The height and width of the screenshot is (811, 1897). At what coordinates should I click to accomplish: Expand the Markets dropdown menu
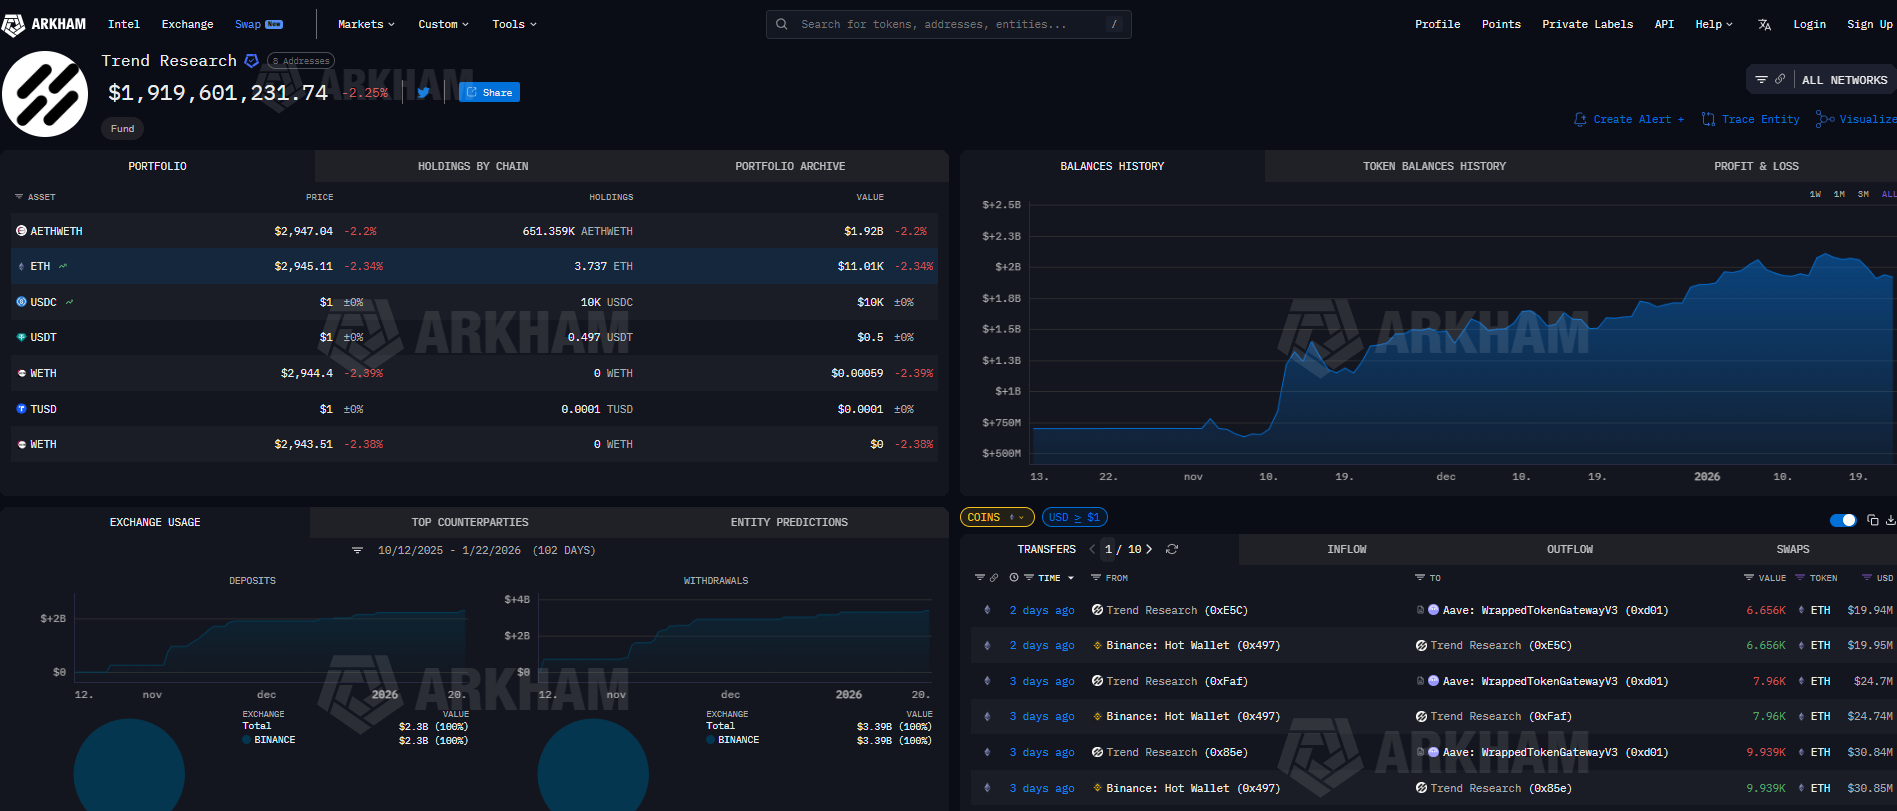point(366,24)
